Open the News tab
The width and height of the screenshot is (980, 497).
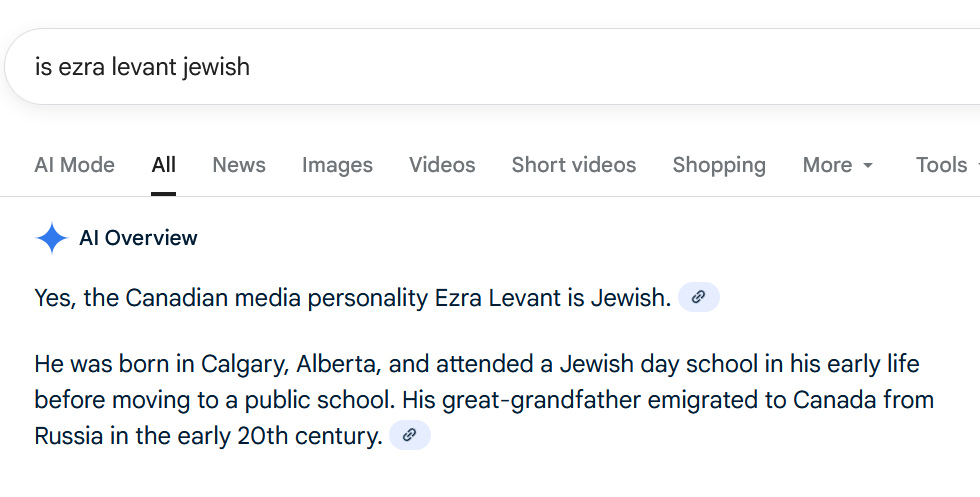coord(239,165)
